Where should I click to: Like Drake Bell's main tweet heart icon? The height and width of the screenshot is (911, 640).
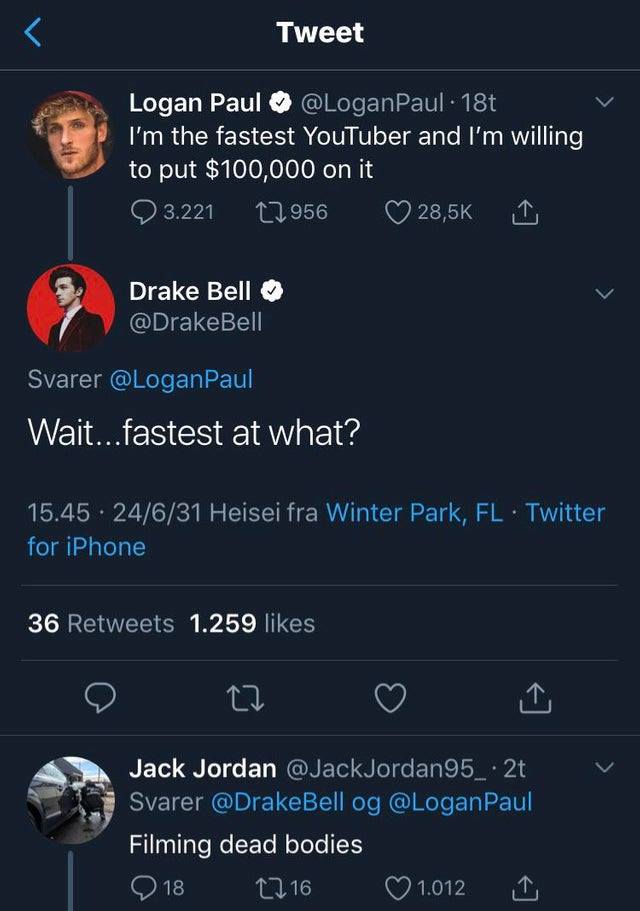tap(390, 698)
